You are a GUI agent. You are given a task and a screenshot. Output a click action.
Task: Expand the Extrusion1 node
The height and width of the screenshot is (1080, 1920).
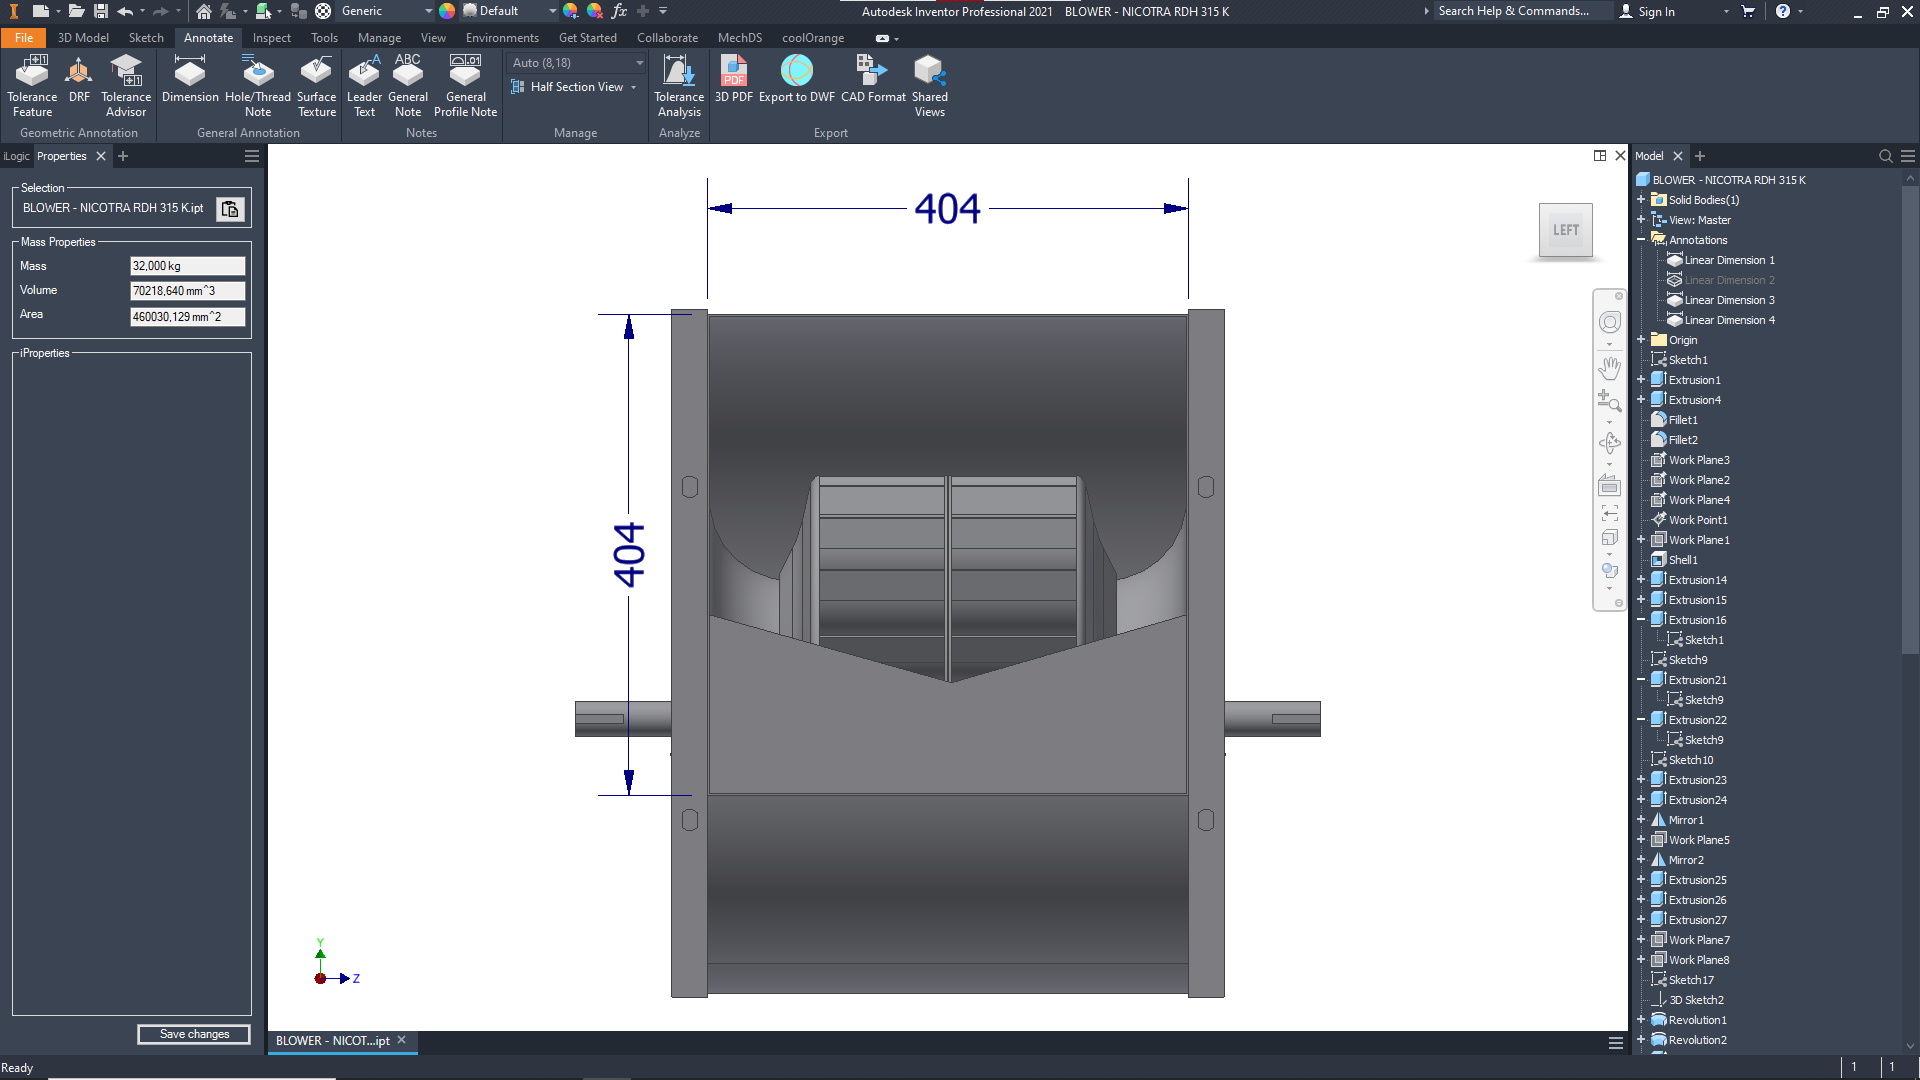(x=1641, y=380)
